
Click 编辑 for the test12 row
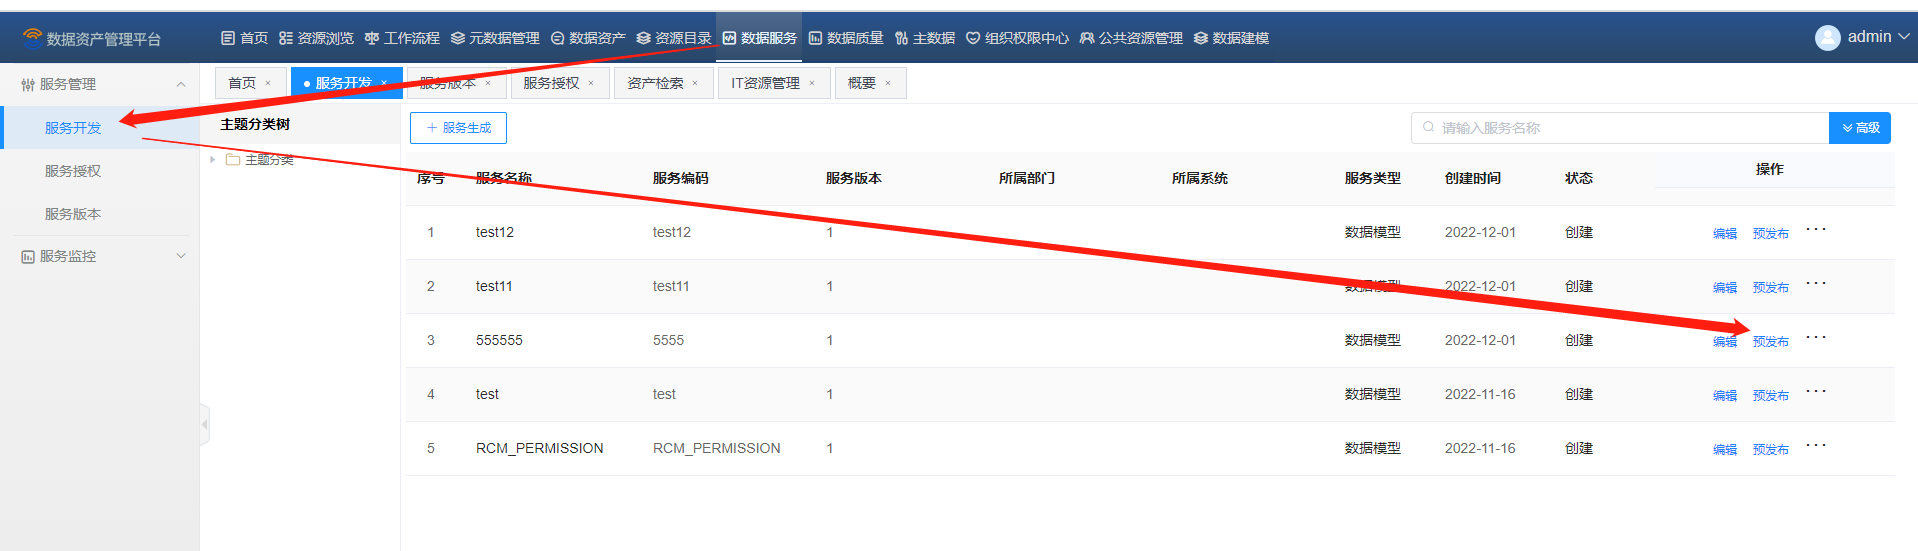coord(1724,234)
